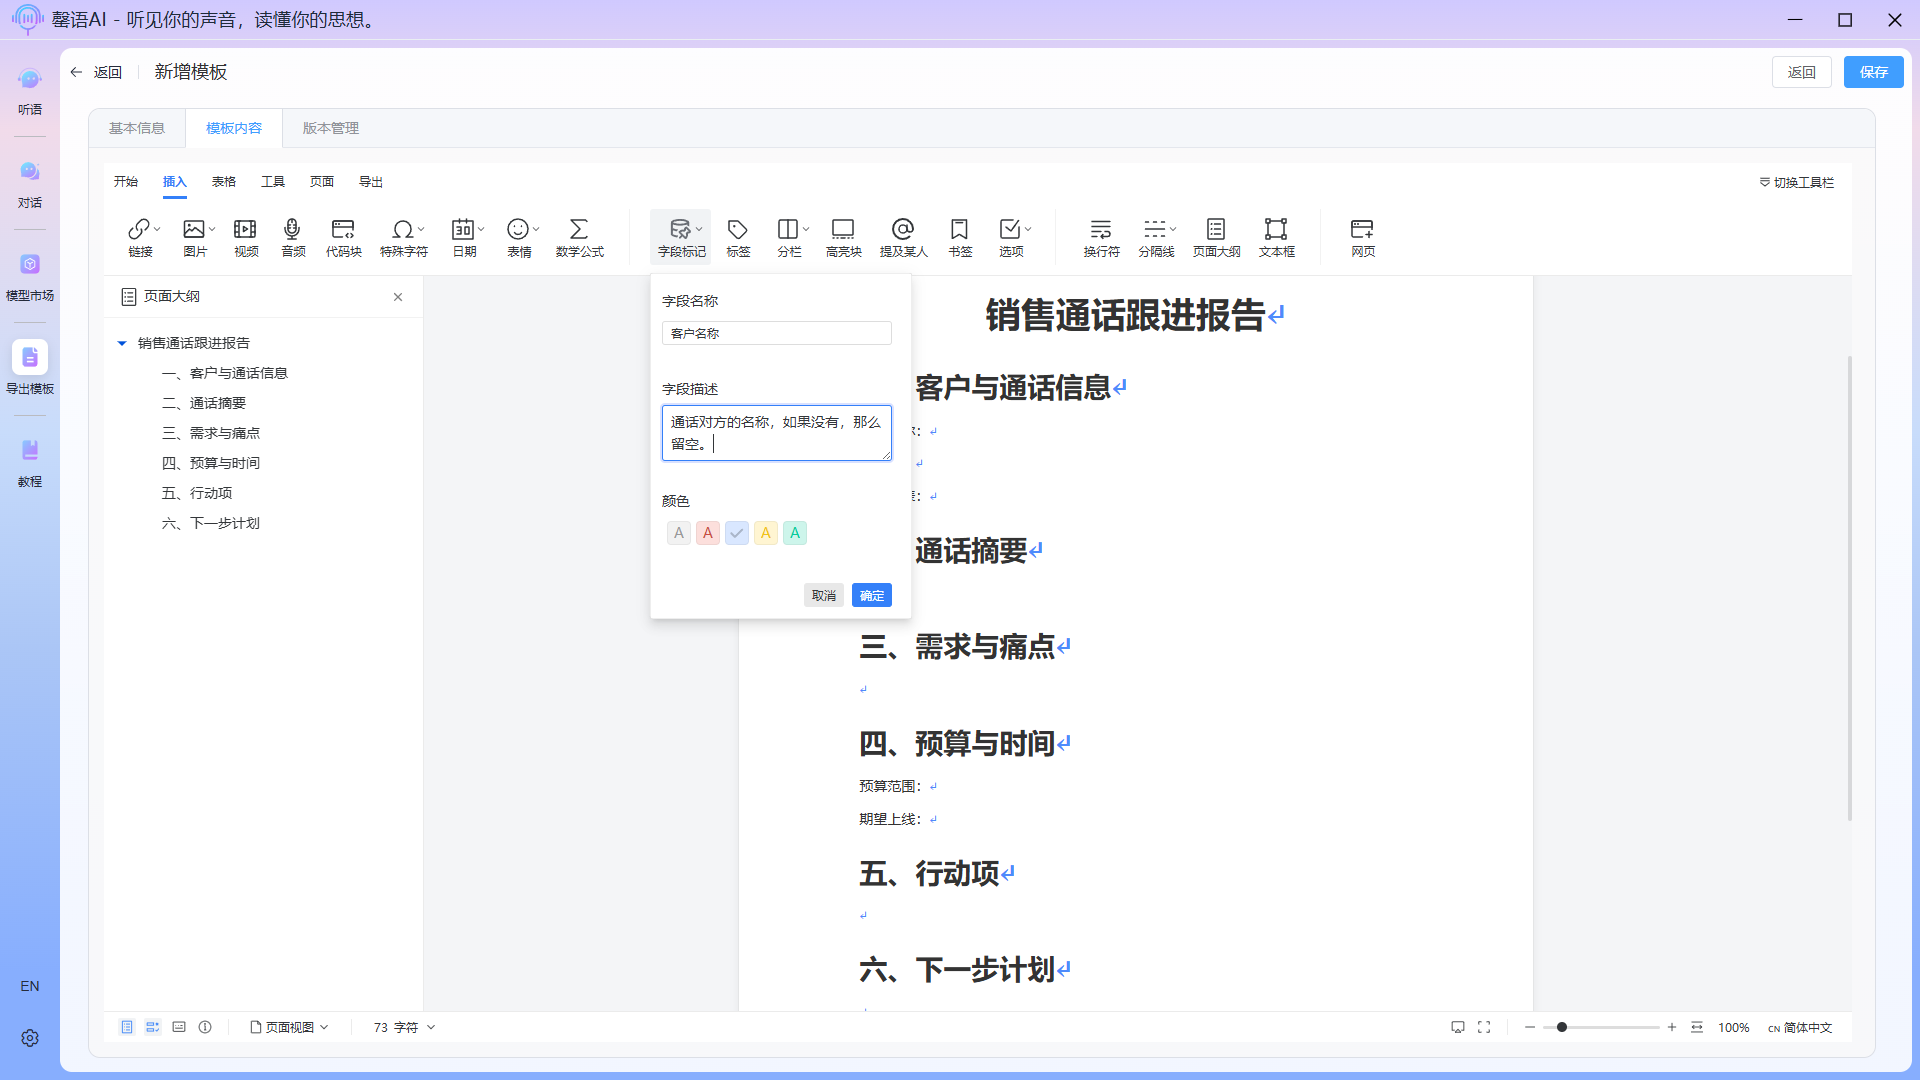Go back via top-left 返回 arrow
The image size is (1920, 1080).
[96, 72]
